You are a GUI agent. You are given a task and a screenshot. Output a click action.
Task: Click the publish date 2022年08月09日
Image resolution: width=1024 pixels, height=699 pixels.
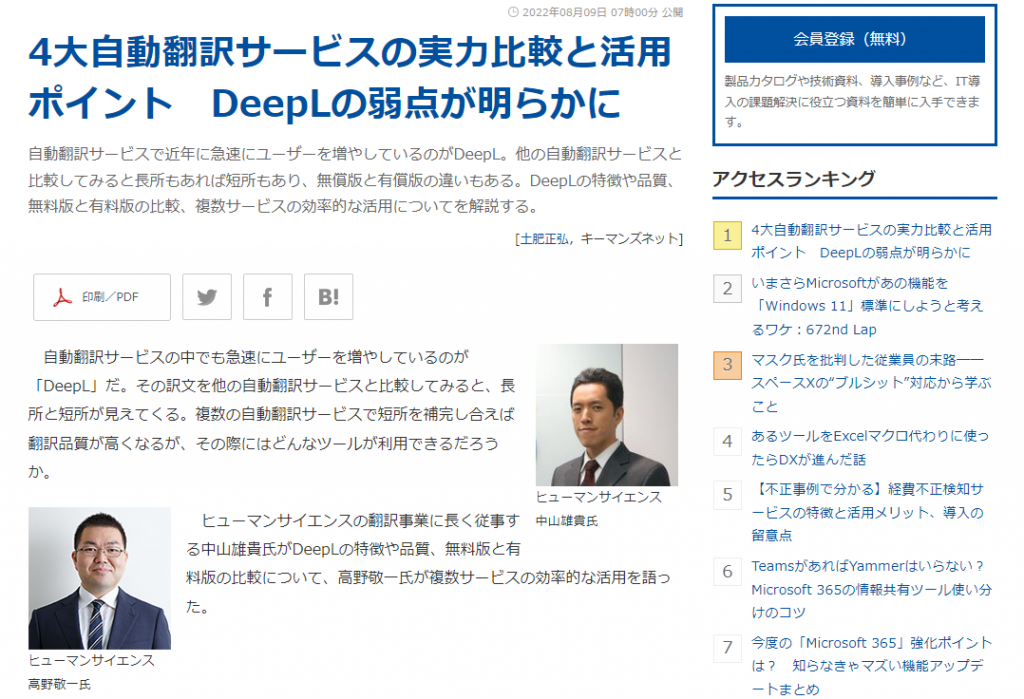tap(564, 12)
